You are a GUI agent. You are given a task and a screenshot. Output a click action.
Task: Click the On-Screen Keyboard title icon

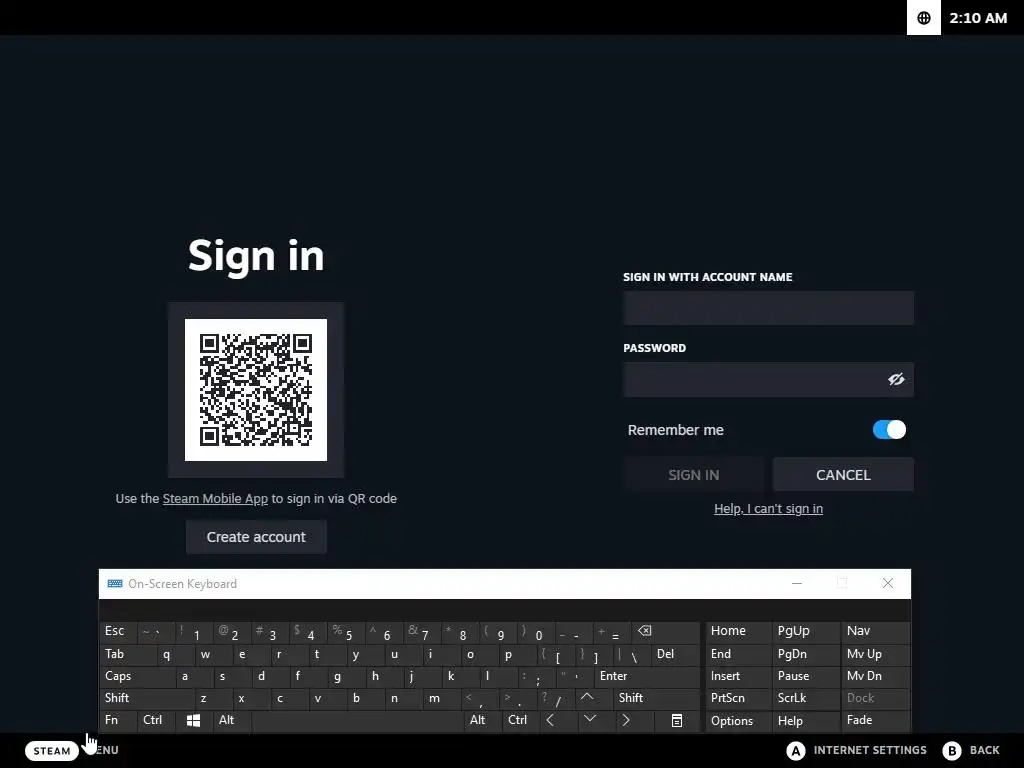(115, 584)
